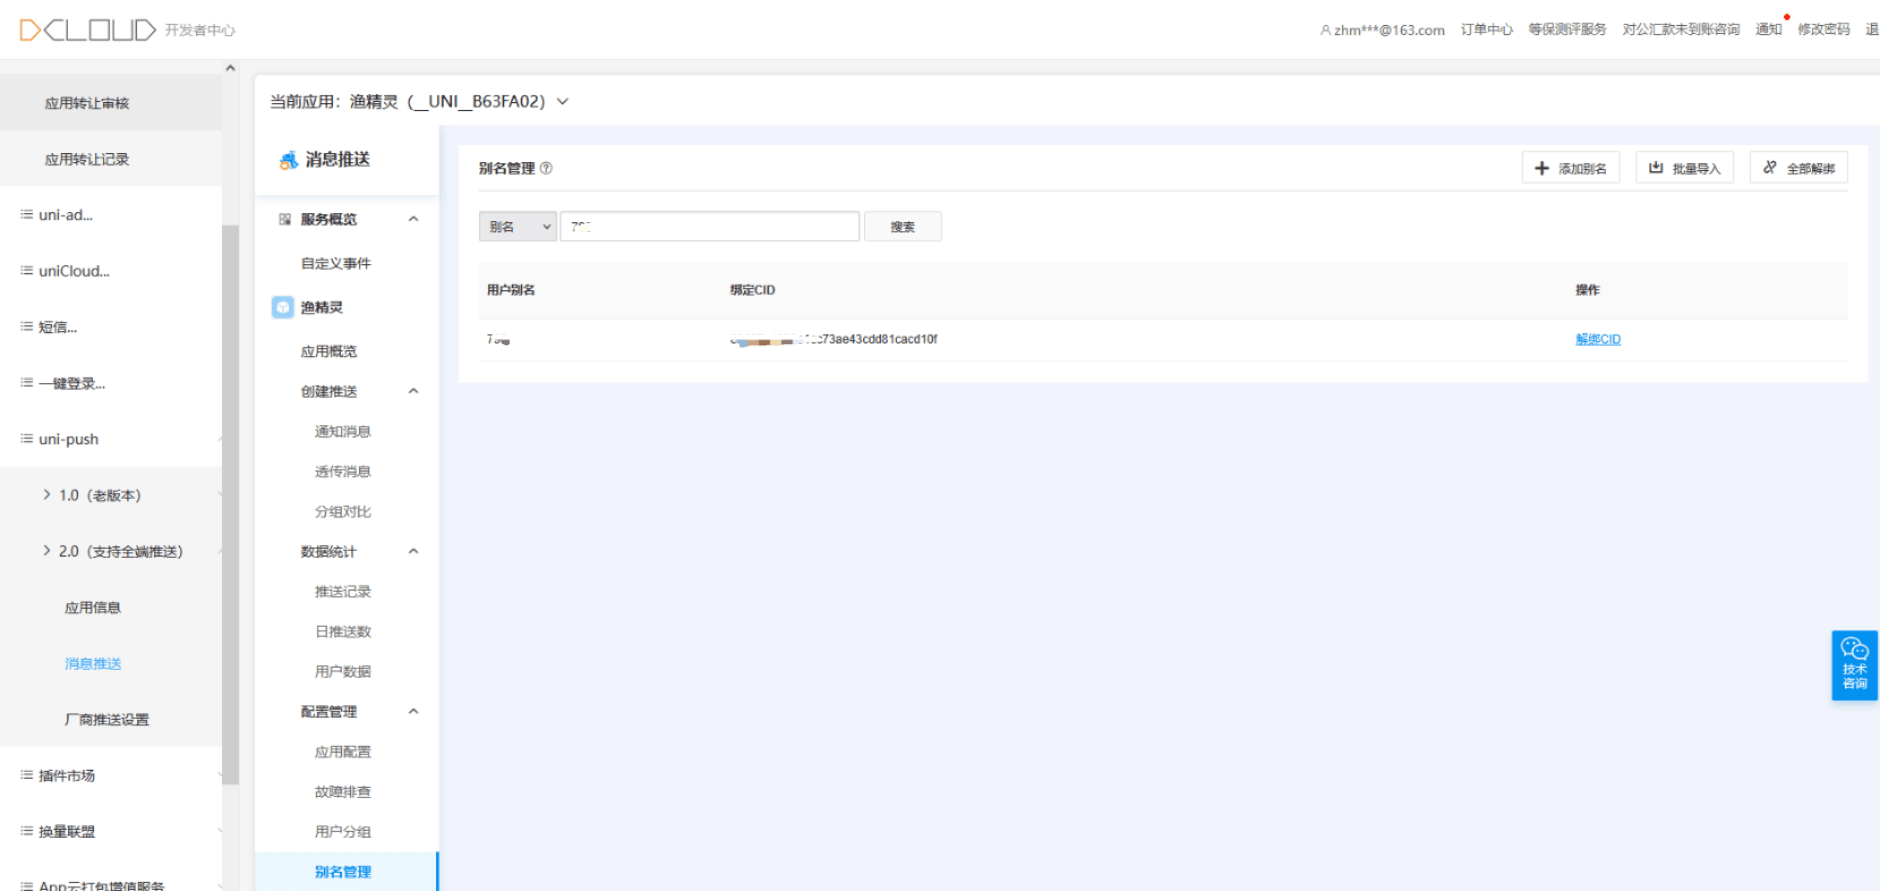1880x891 pixels.
Task: Open 日推送数 menu item
Action: [343, 631]
